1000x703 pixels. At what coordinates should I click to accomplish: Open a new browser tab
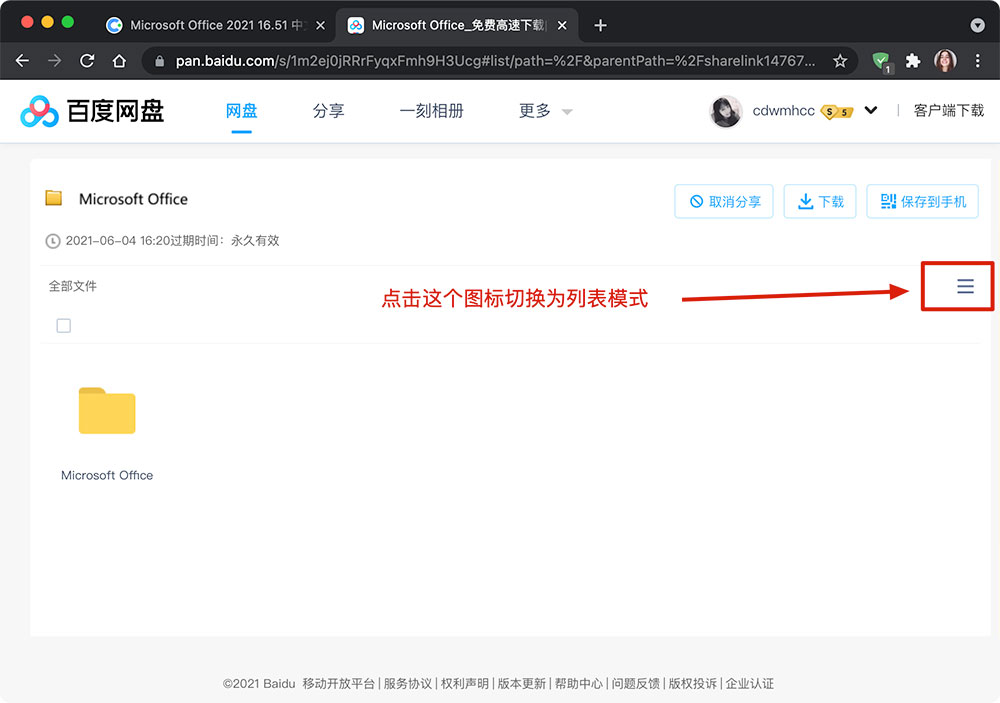click(x=600, y=26)
